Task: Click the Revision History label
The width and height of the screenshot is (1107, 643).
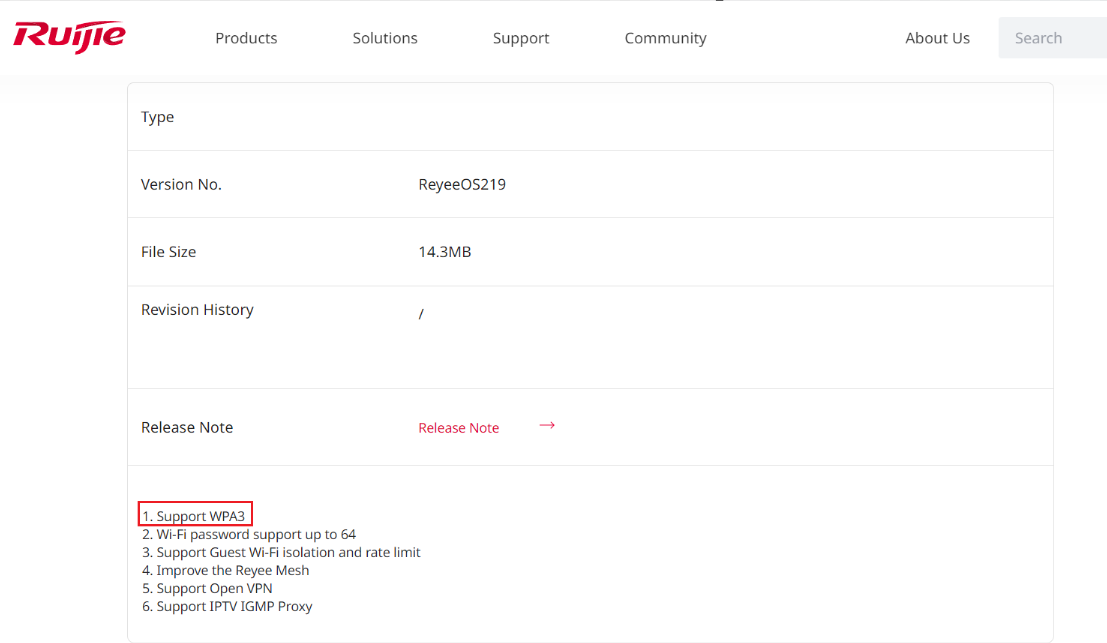Action: tap(197, 310)
